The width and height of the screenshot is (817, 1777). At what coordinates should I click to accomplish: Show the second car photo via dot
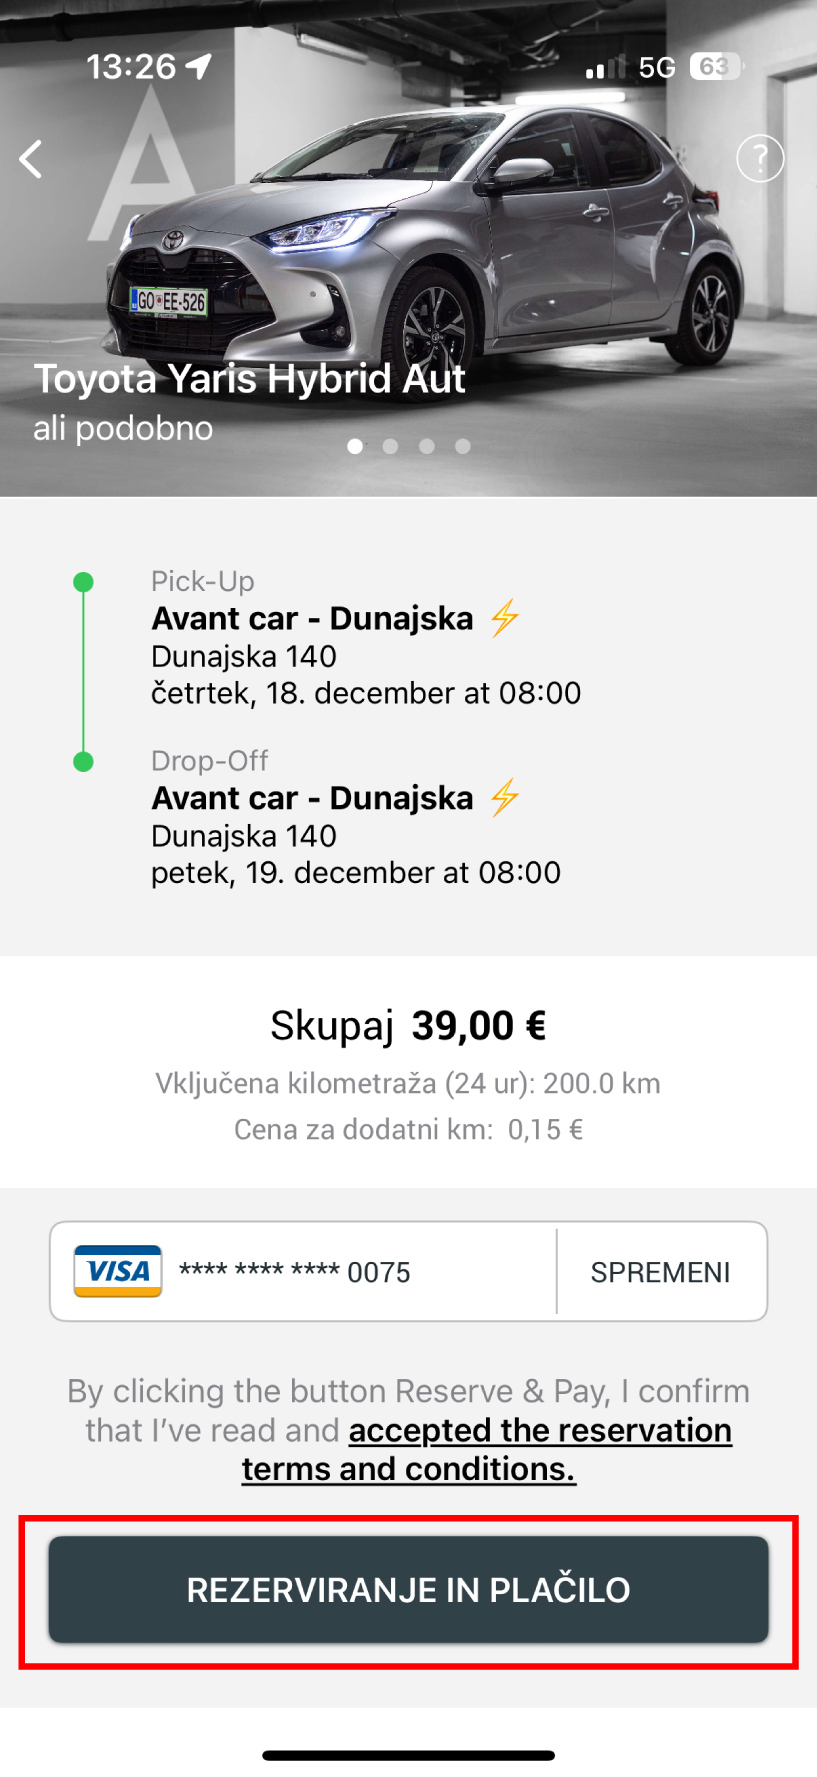point(391,446)
